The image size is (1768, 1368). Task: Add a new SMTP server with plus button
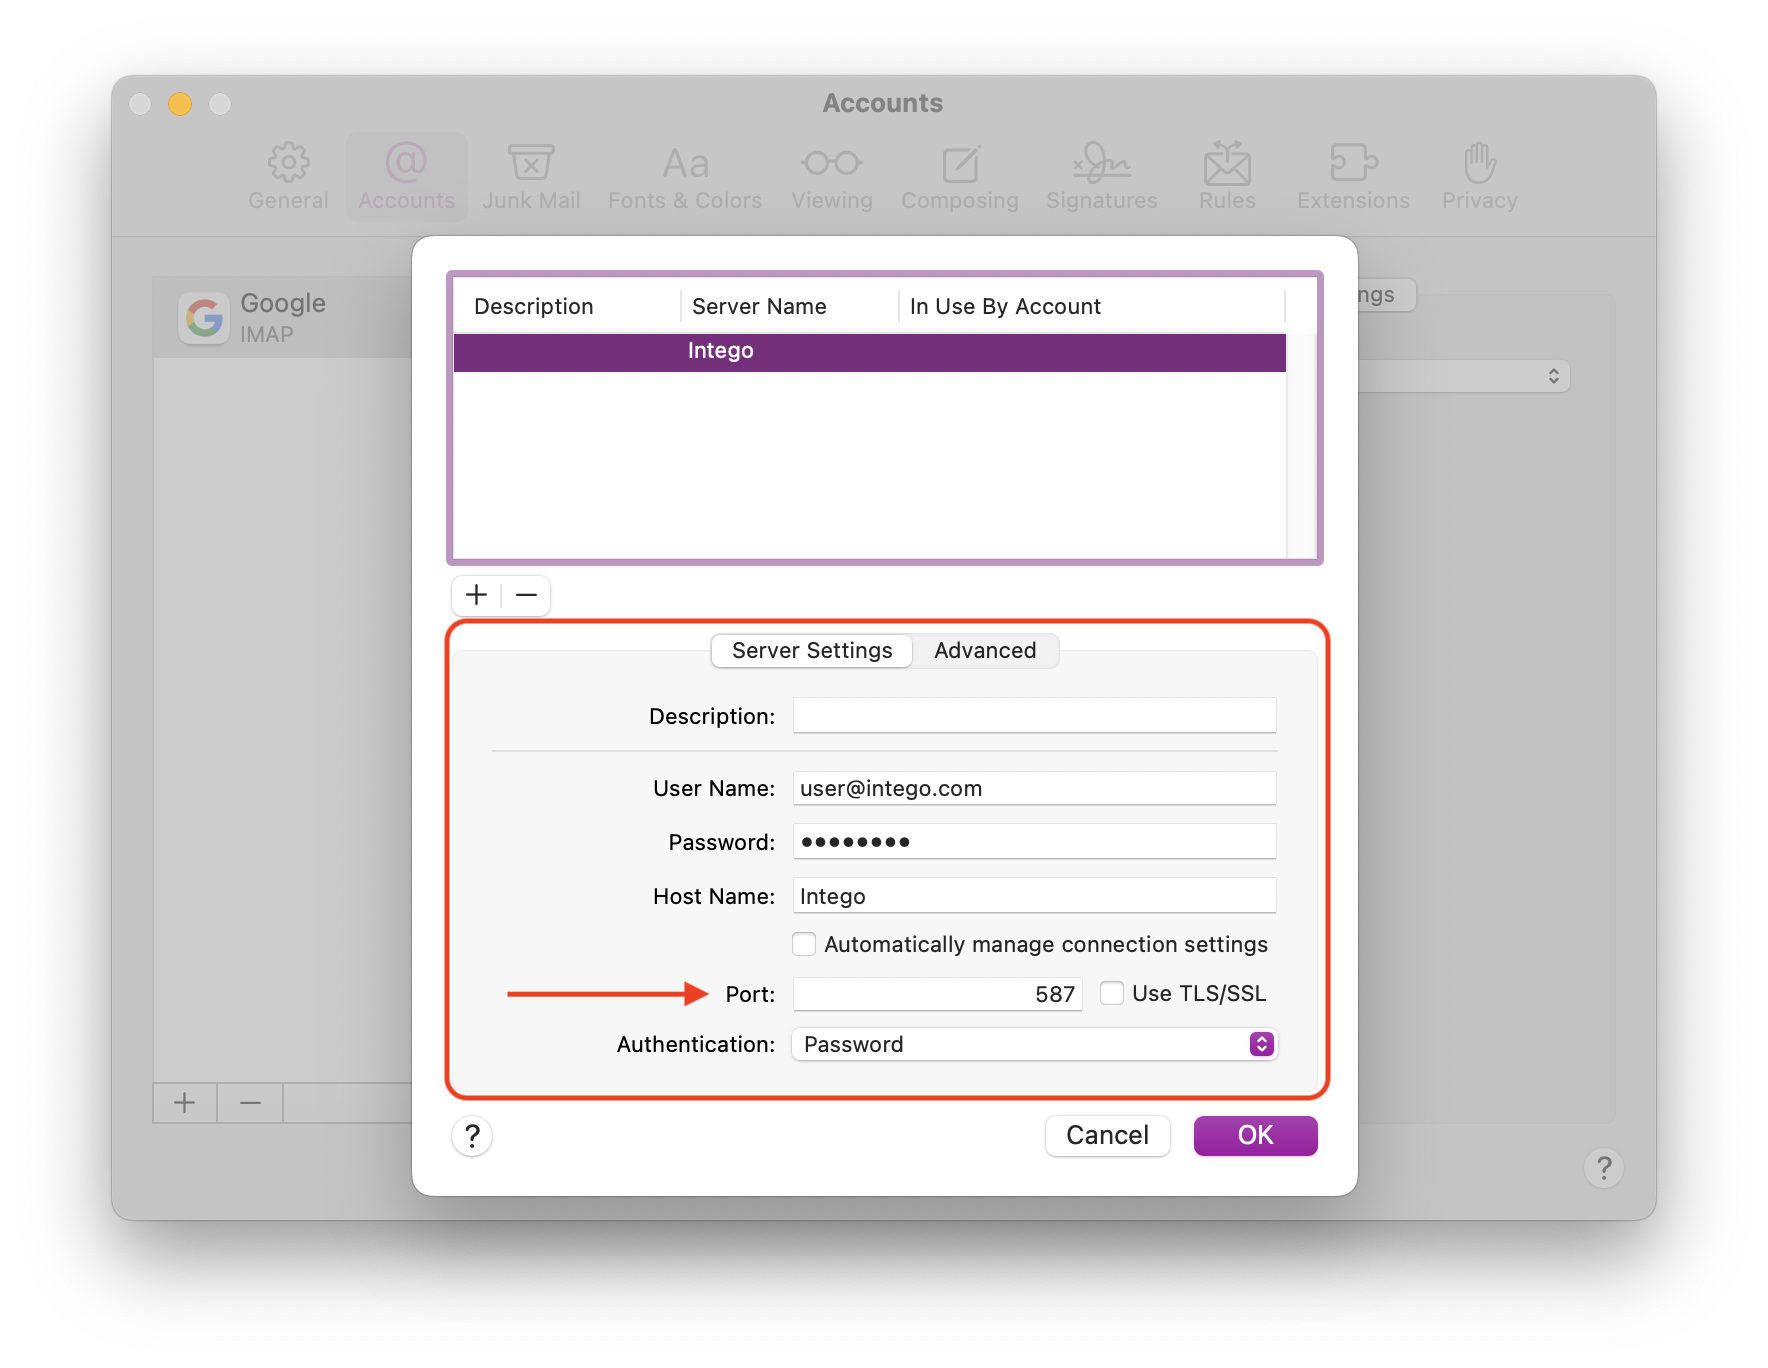(477, 595)
